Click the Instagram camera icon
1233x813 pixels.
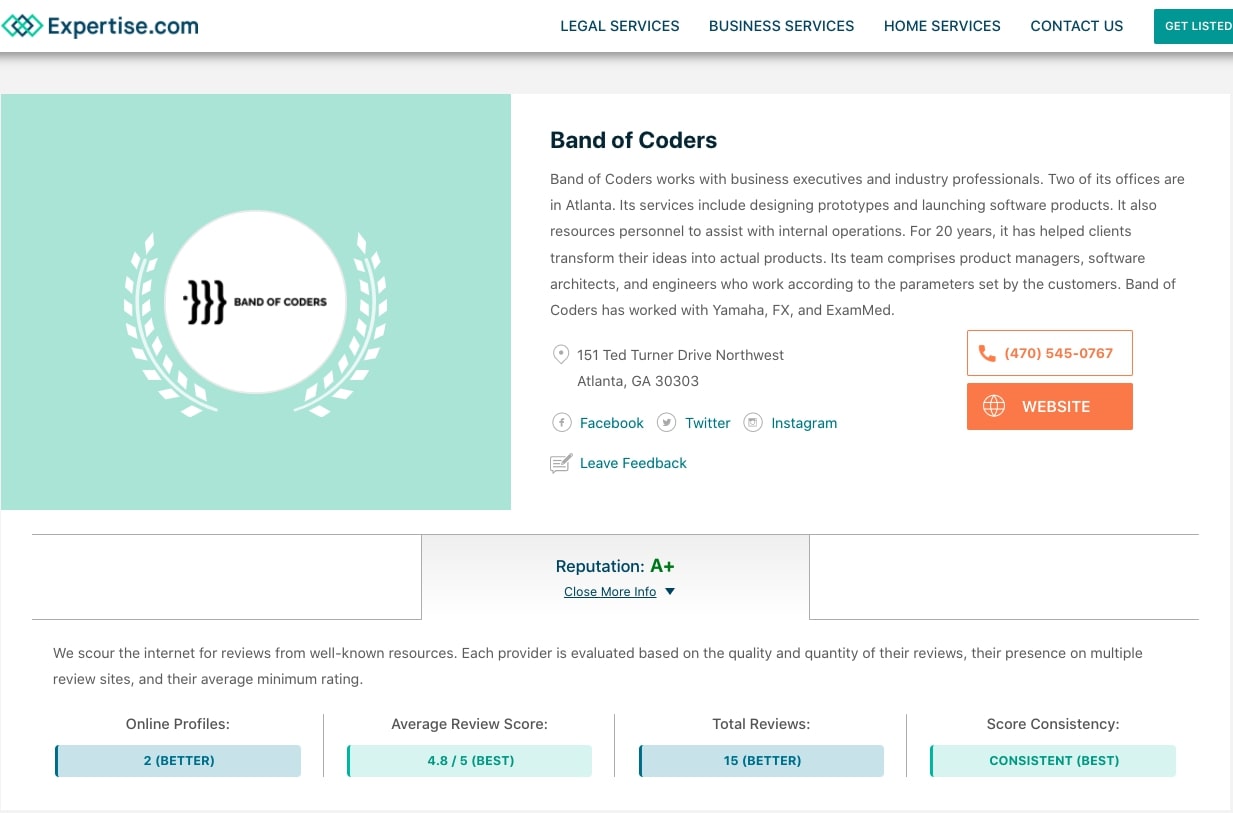tap(753, 423)
